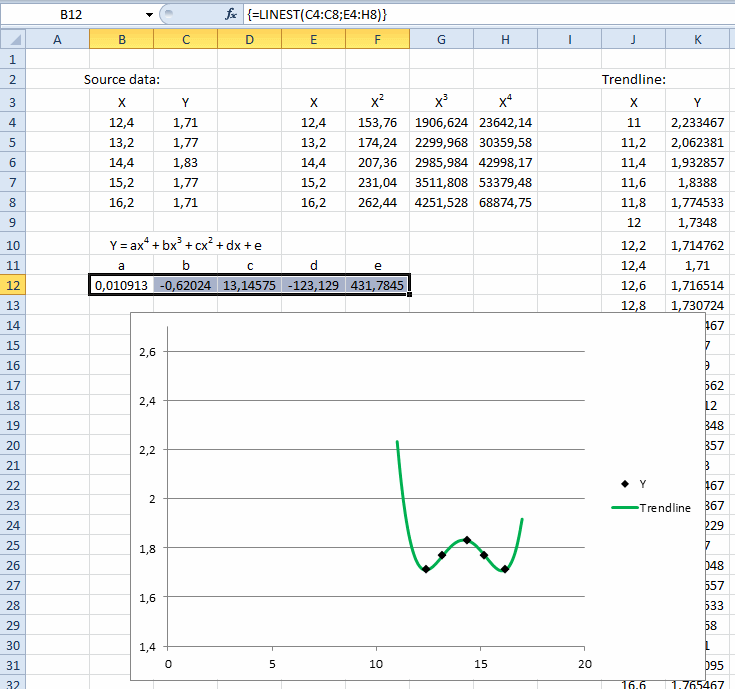Click the Y series legend entry
This screenshot has height=689, width=735.
[x=634, y=484]
